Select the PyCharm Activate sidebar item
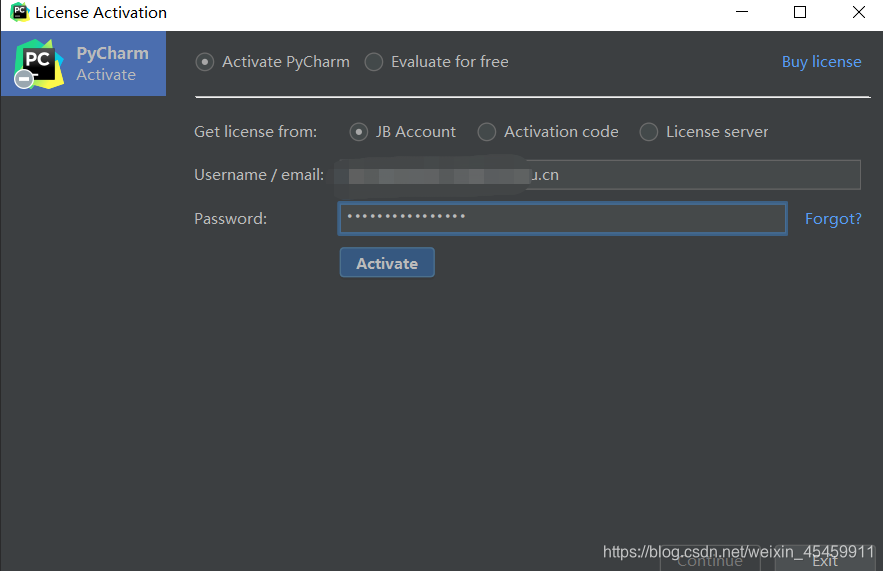Image resolution: width=883 pixels, height=571 pixels. click(83, 64)
